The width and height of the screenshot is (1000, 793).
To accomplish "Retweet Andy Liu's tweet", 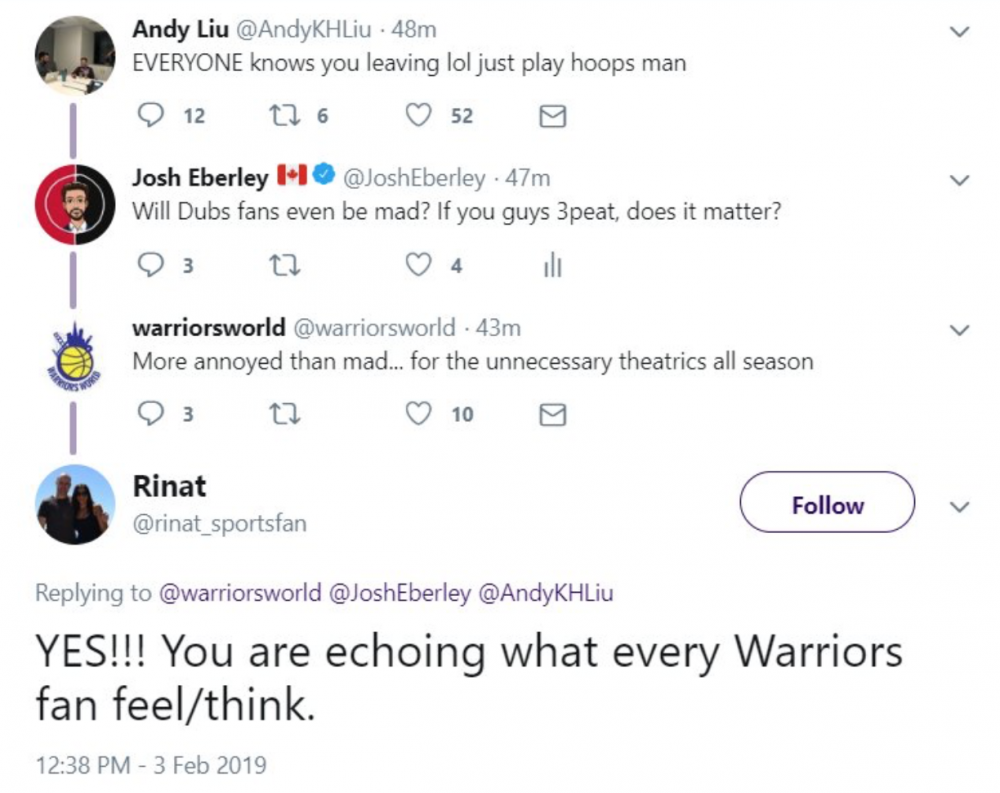I will click(x=282, y=116).
